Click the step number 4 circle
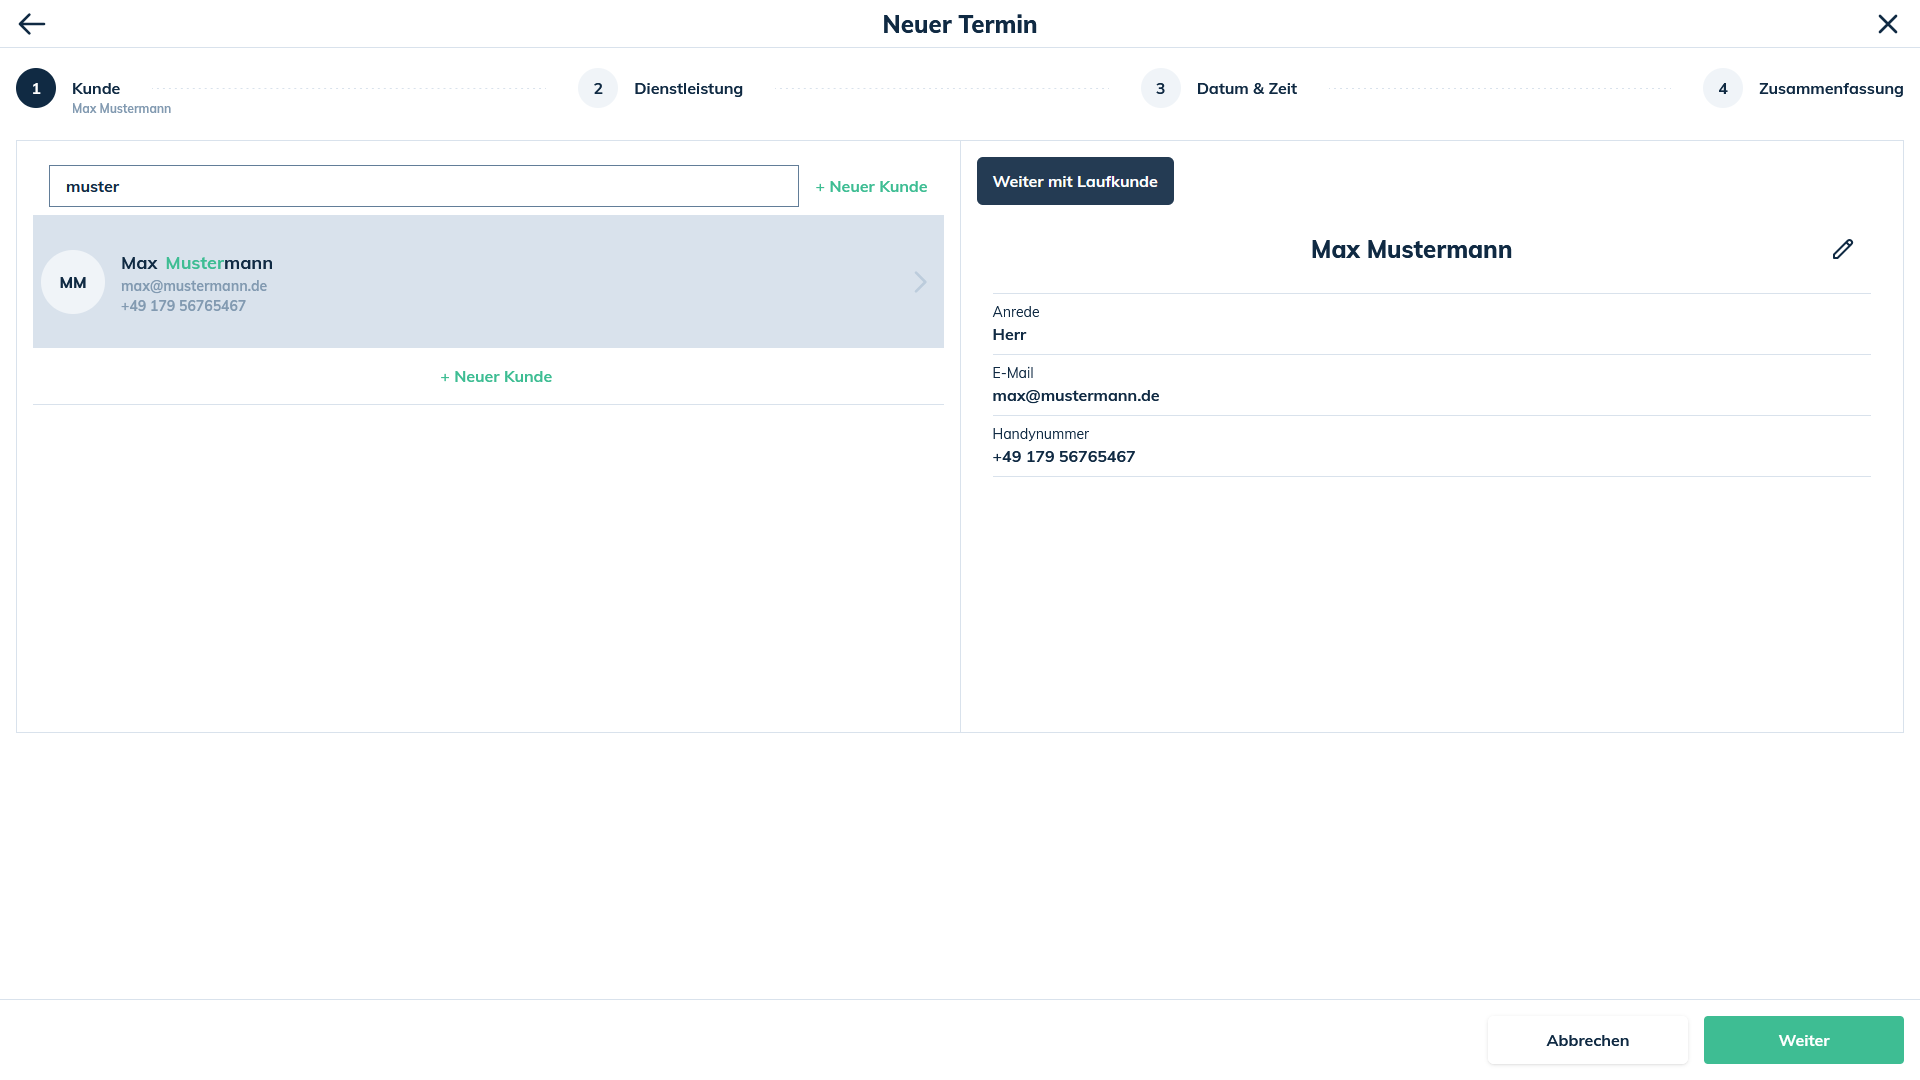1920x1080 pixels. coord(1722,88)
